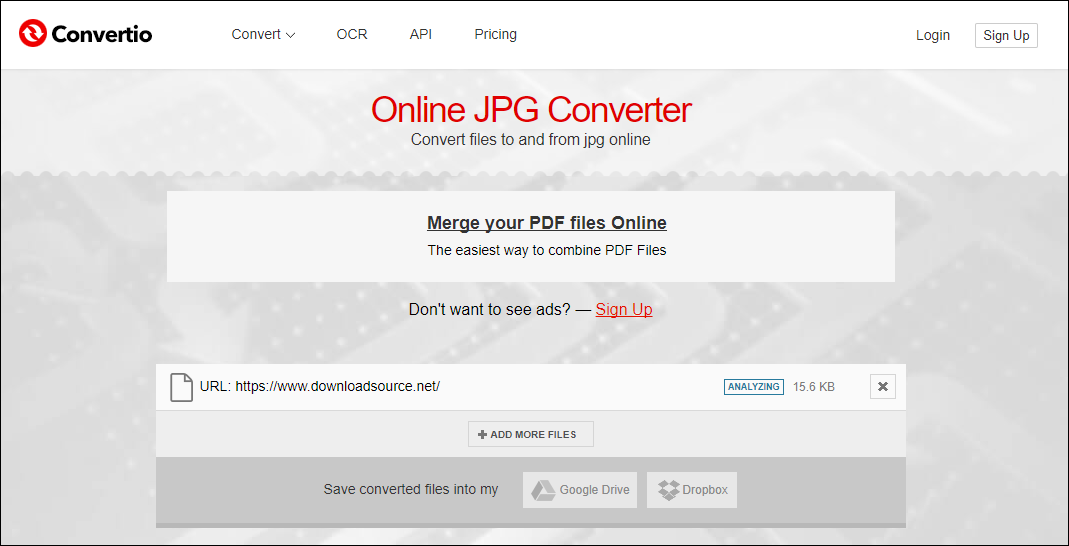Click 'The easiest way to combine PDF Files' text

[547, 250]
